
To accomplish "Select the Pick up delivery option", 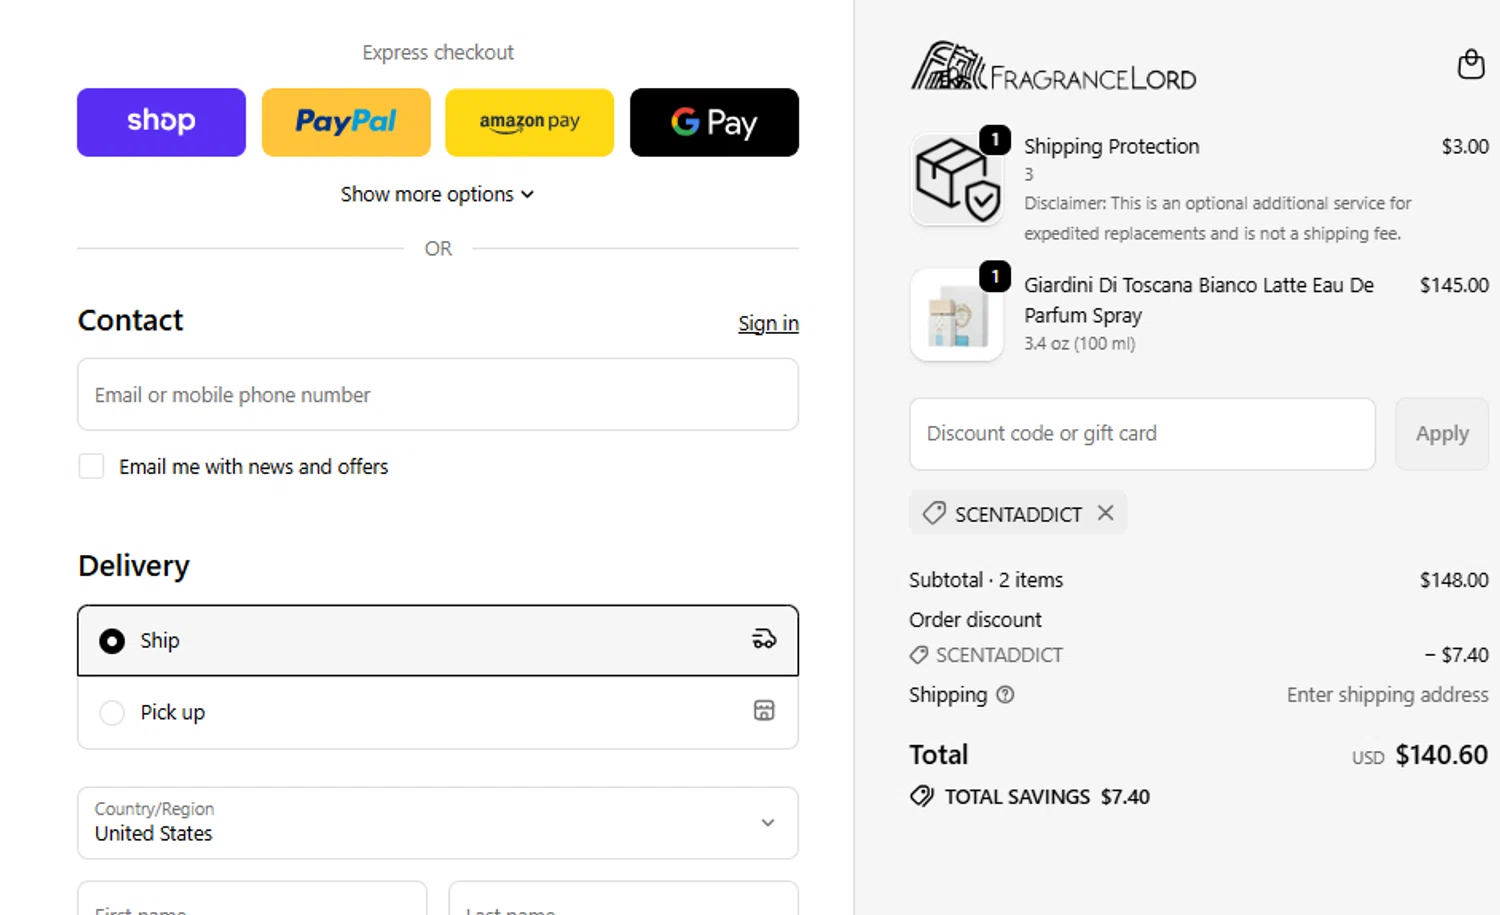I will pos(438,712).
